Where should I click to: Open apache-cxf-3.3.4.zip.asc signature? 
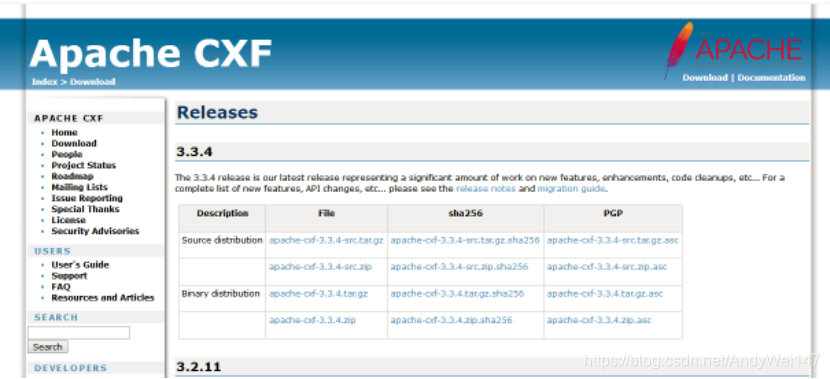599,320
